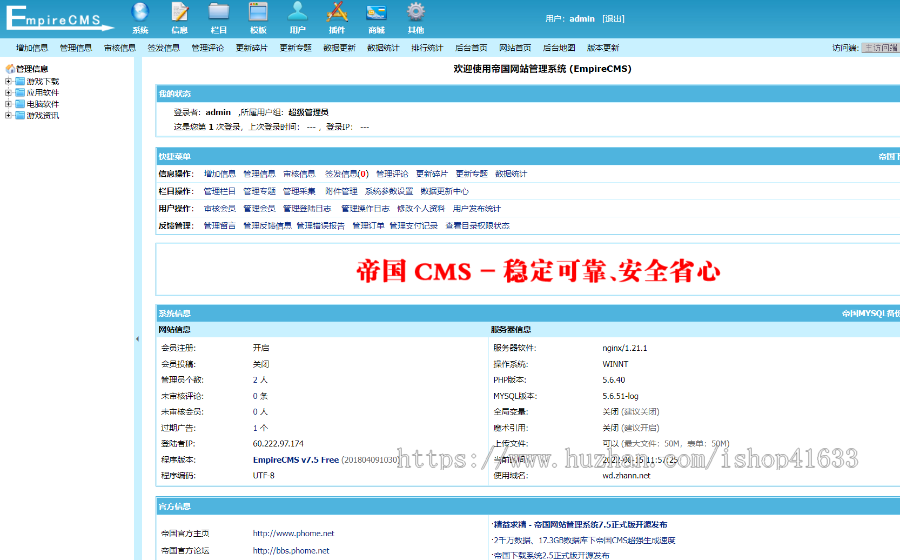Open 用户发布统计 quick link
Viewport: 900px width, 560px height.
tap(476, 208)
